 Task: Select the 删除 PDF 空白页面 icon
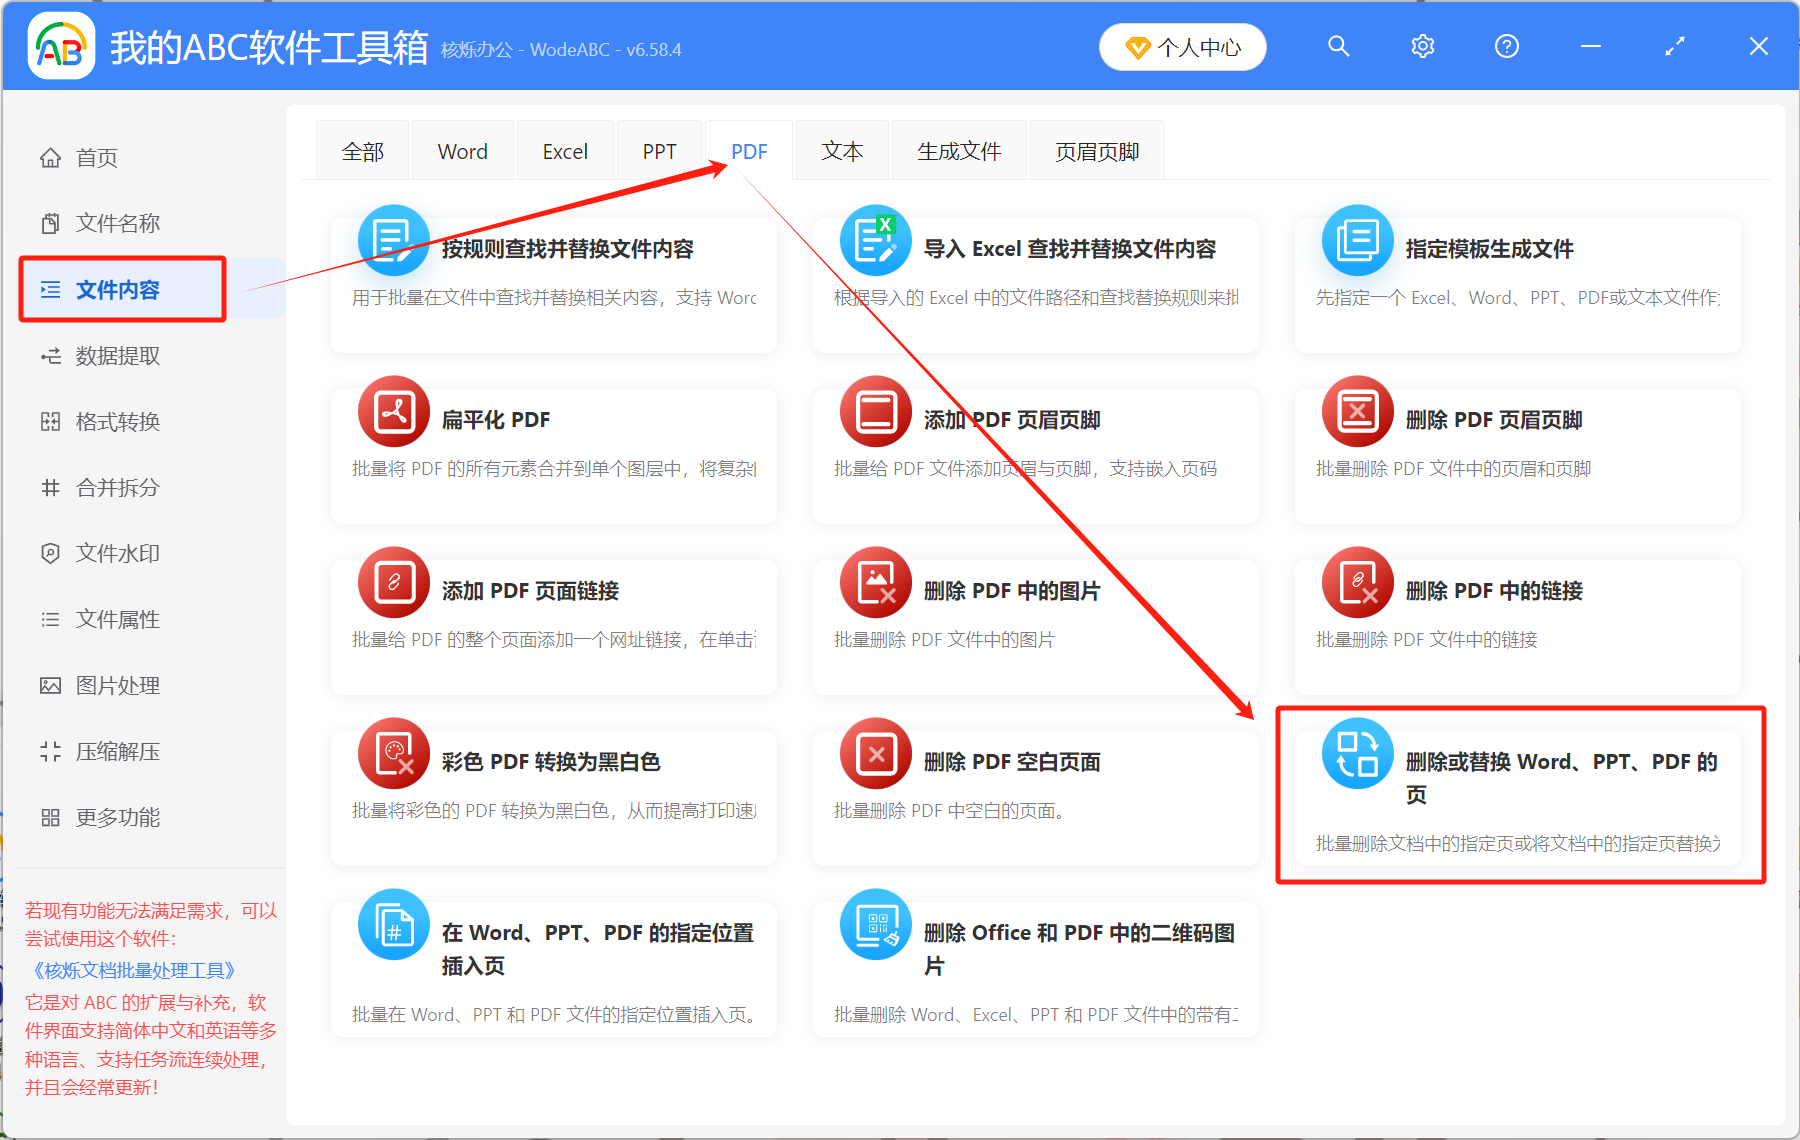[x=875, y=753]
